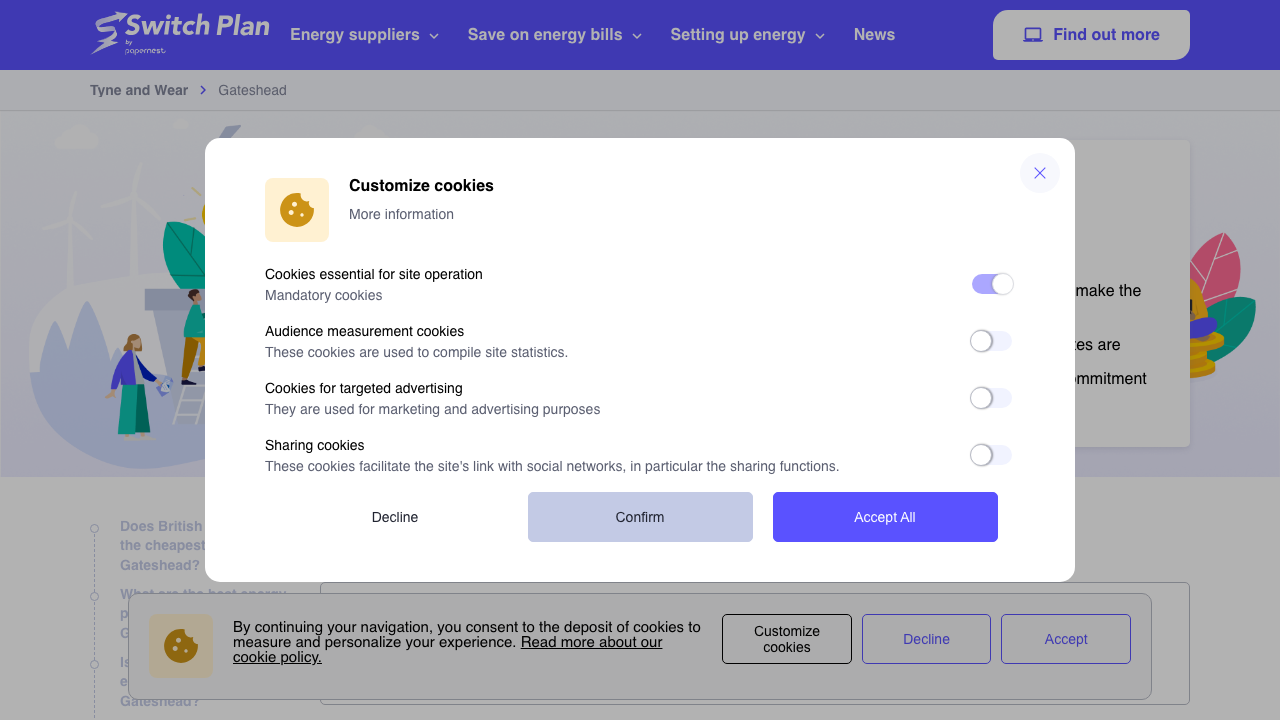Click the Confirm button in the dialog
This screenshot has width=1280, height=720.
point(640,517)
